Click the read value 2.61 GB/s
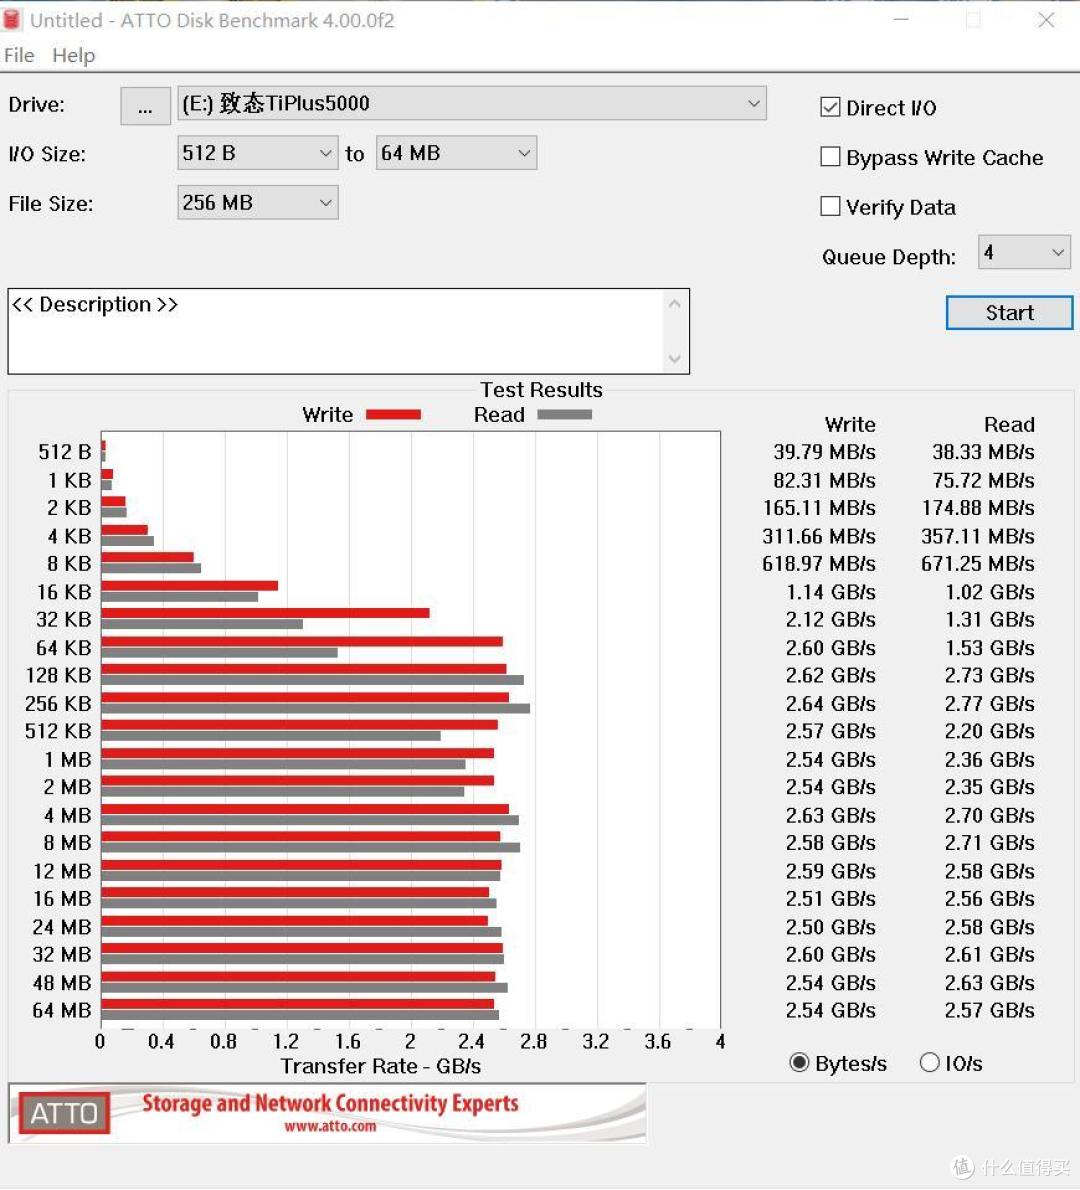 (990, 955)
